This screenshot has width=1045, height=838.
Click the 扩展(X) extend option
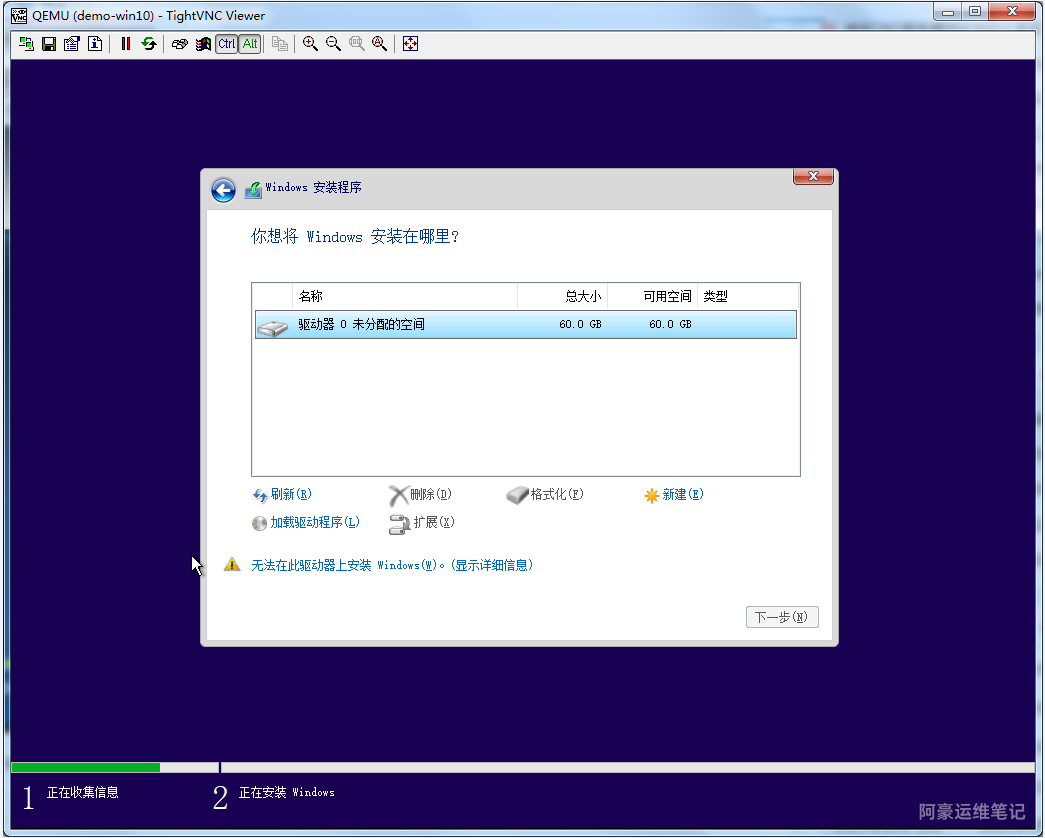[x=434, y=522]
